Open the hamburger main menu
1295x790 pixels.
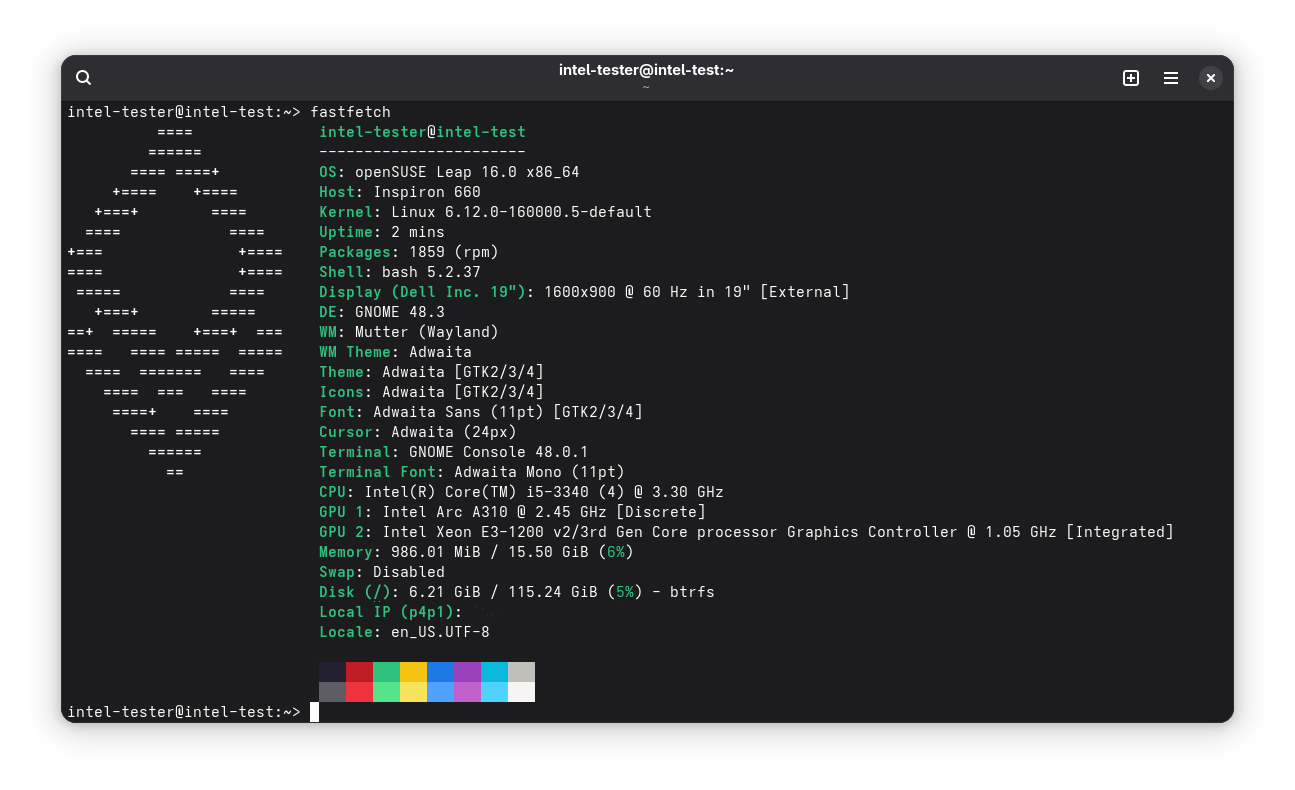1171,78
